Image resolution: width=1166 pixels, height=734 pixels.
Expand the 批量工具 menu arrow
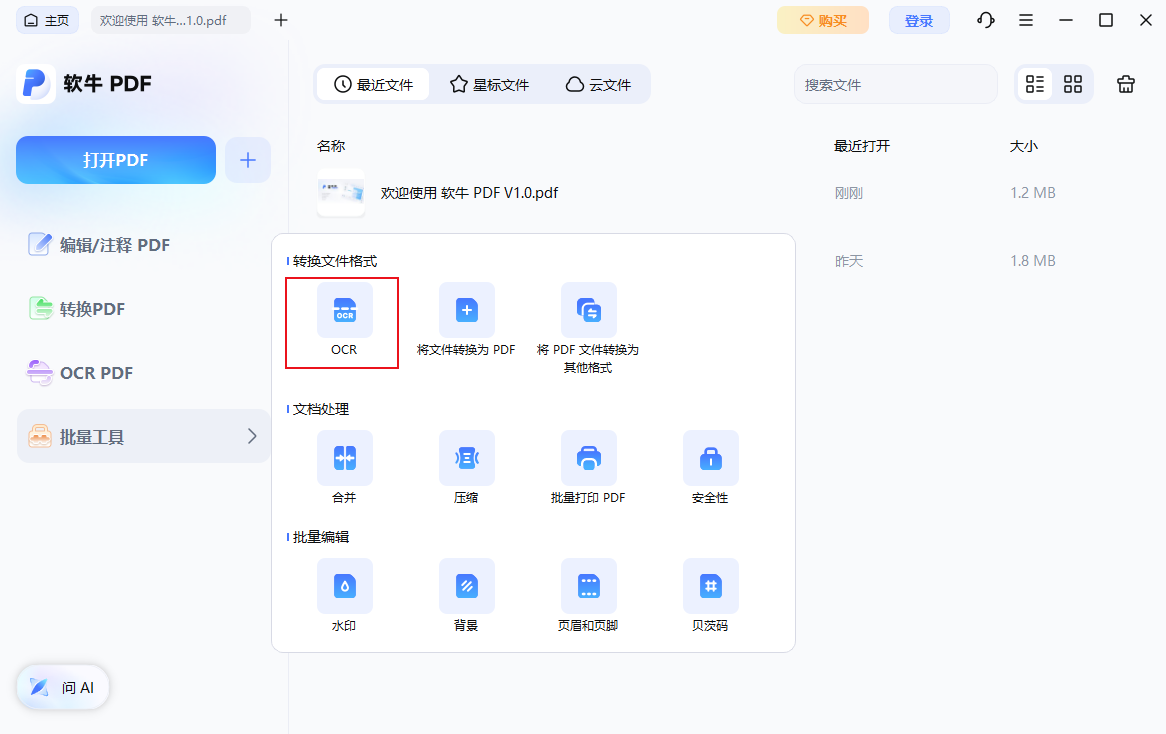(x=252, y=437)
